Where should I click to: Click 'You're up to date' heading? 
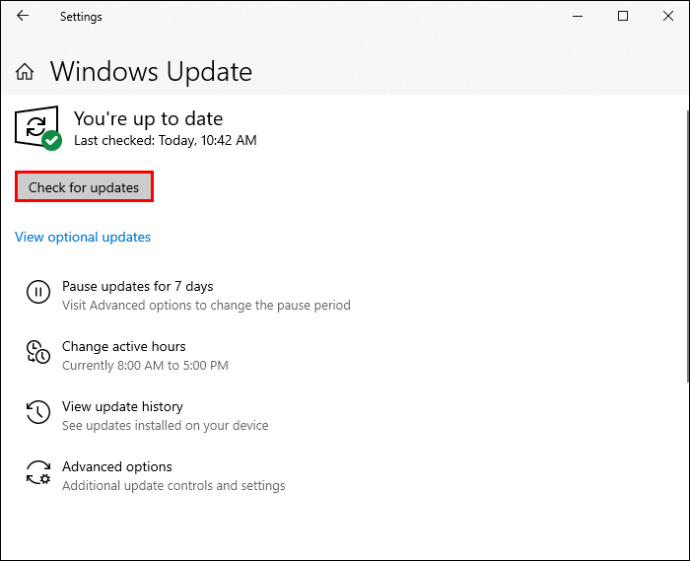[148, 119]
